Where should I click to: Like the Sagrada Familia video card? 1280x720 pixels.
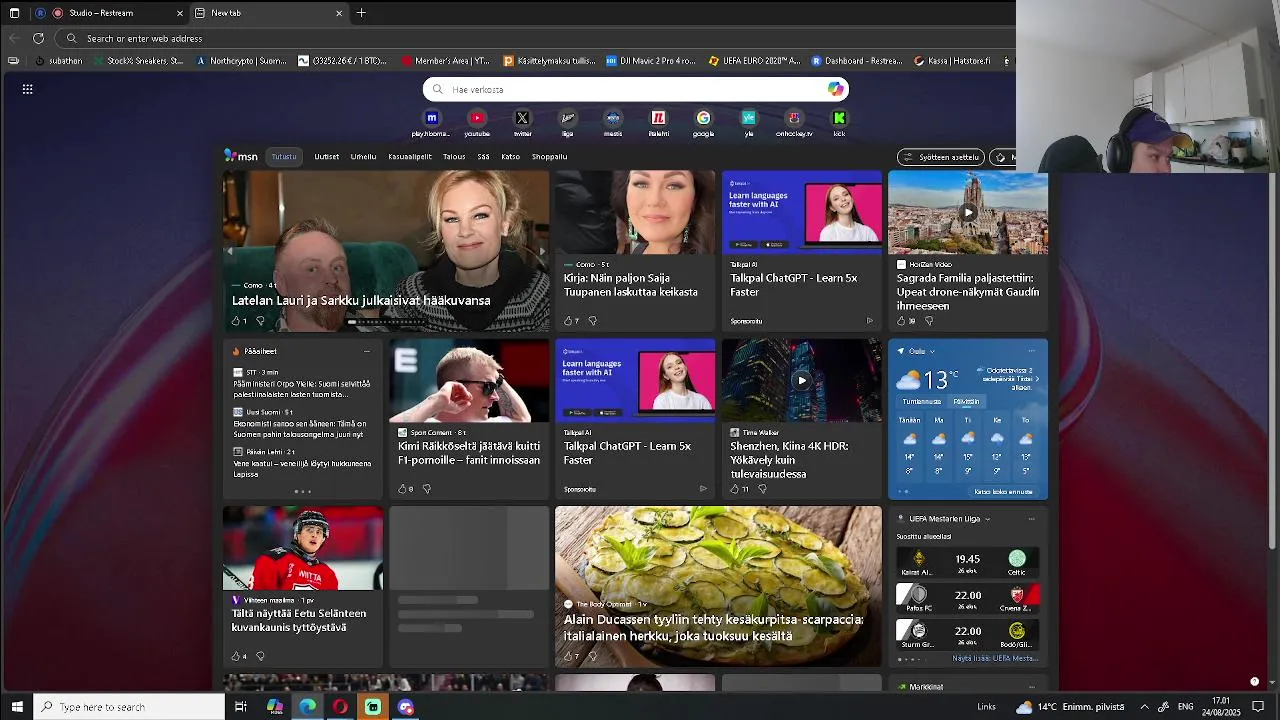tap(901, 321)
